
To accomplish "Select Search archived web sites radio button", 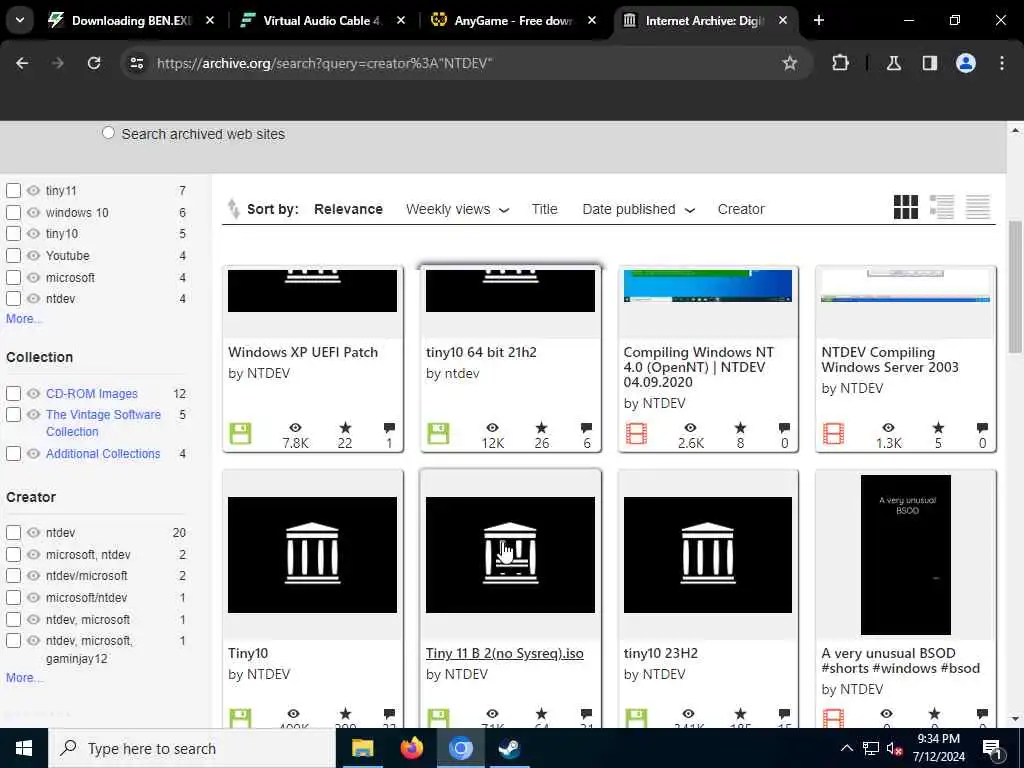I will (x=108, y=133).
